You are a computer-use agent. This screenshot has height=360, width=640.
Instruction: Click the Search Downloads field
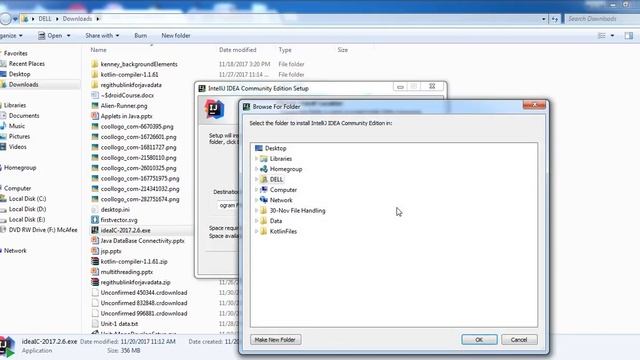(x=602, y=19)
